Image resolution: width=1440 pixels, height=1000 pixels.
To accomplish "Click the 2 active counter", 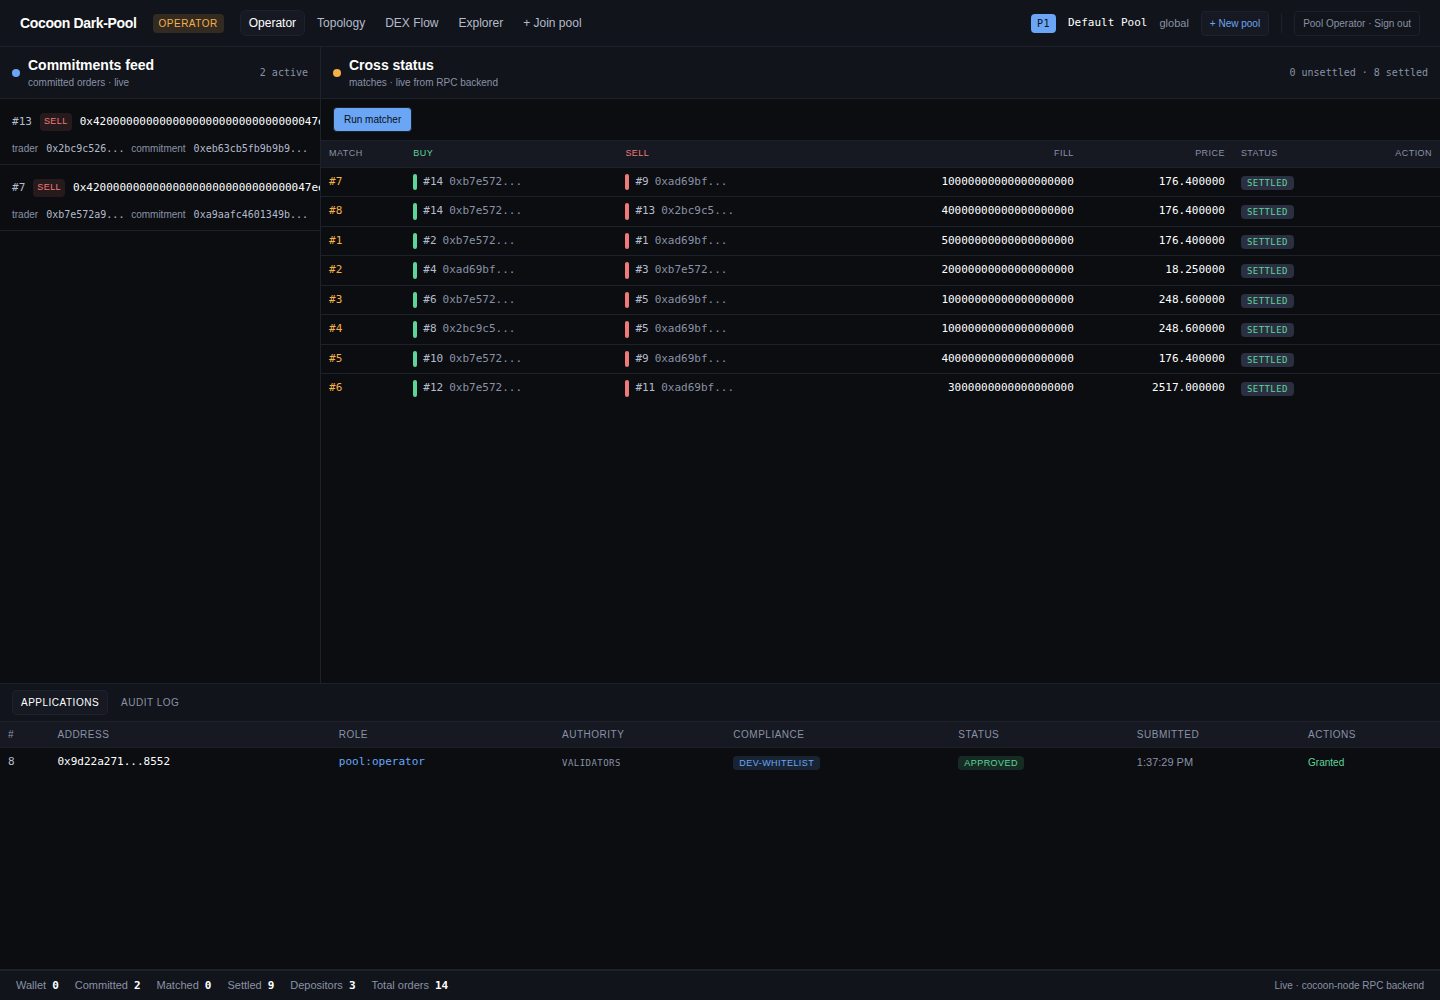I will tap(284, 72).
